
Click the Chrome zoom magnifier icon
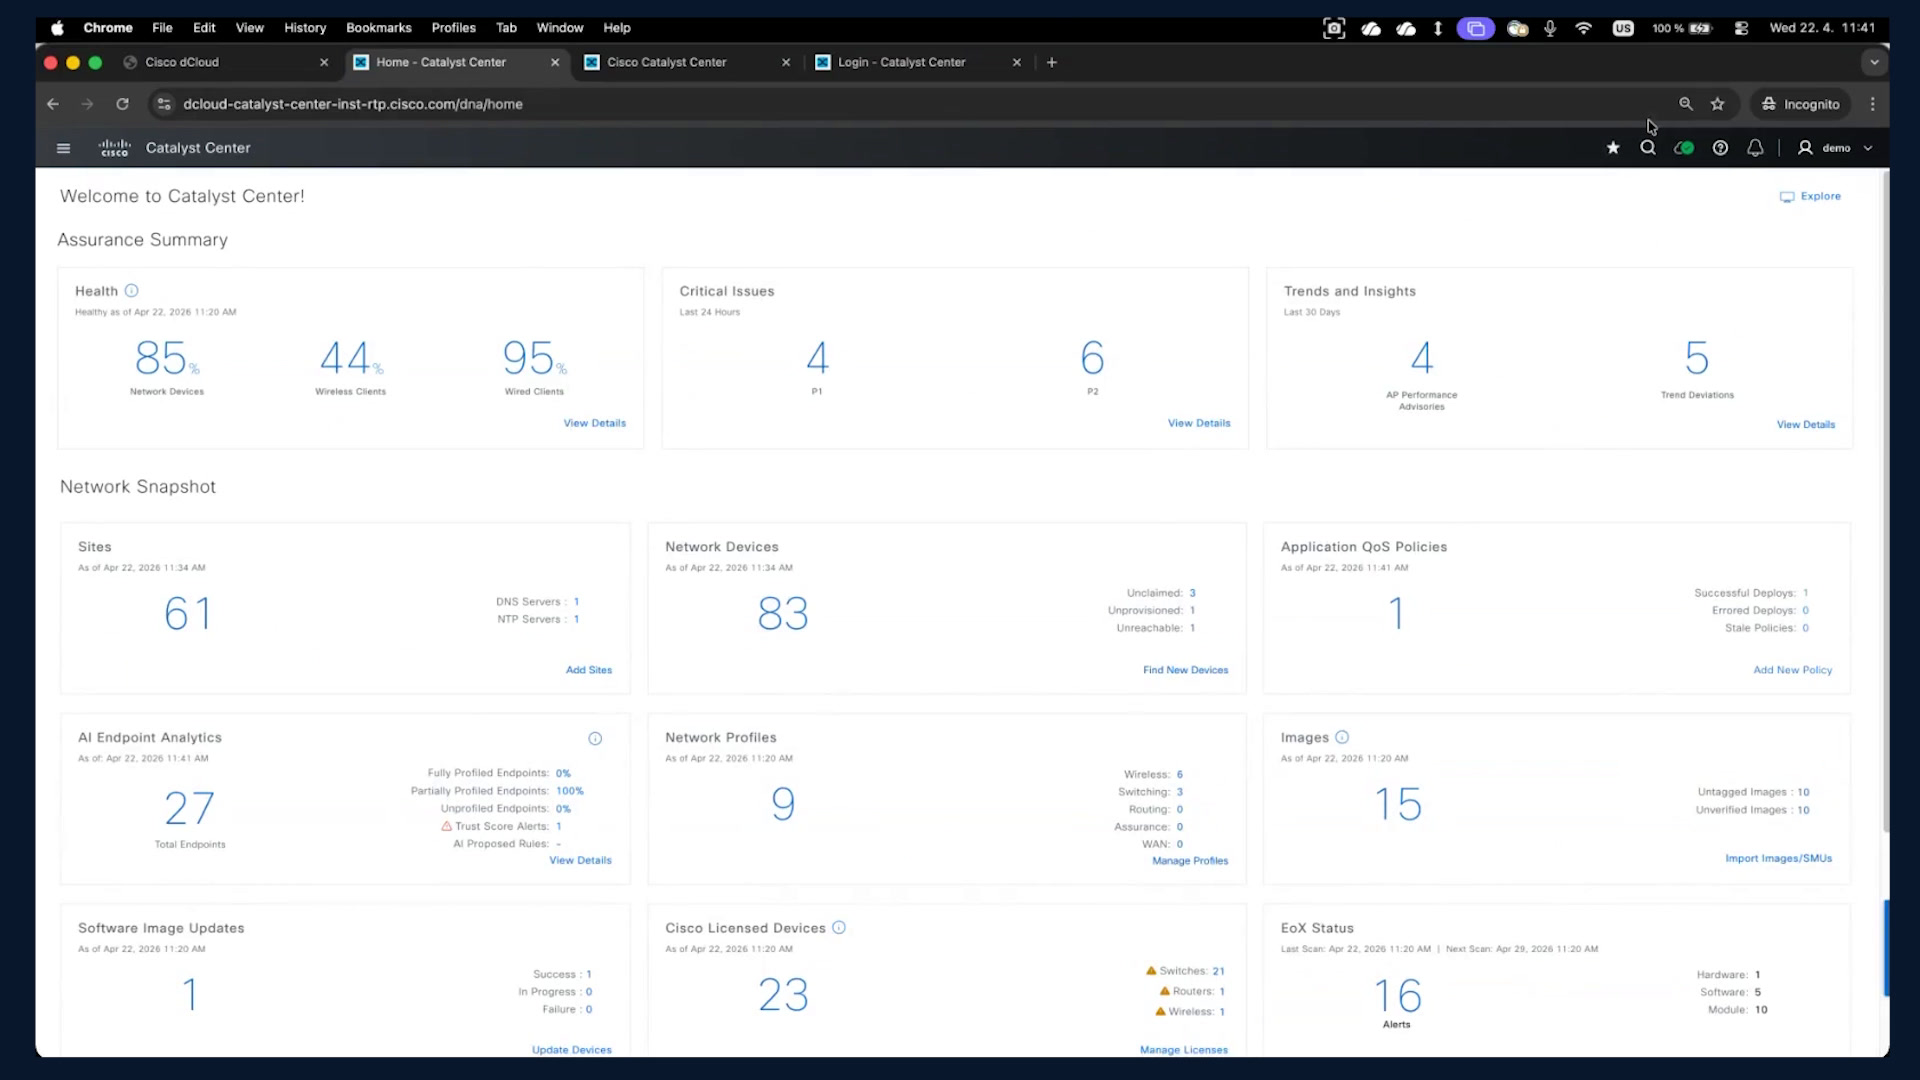[x=1686, y=104]
